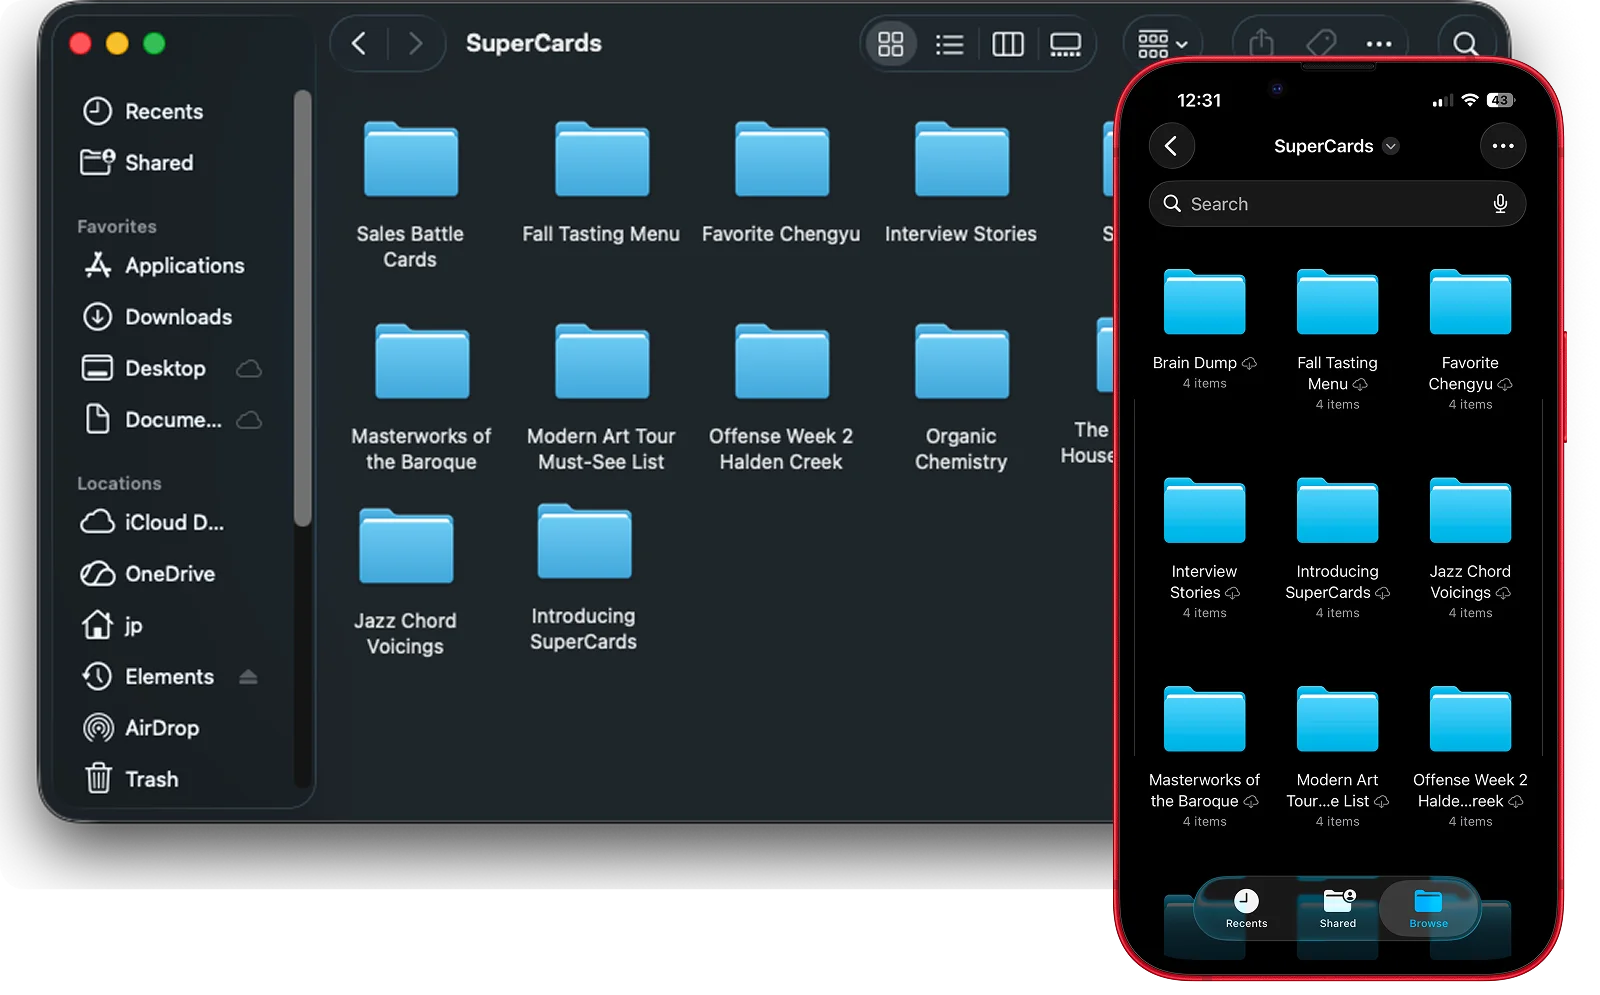Click the Finder share icon
Image resolution: width=1600 pixels, height=995 pixels.
(x=1261, y=43)
